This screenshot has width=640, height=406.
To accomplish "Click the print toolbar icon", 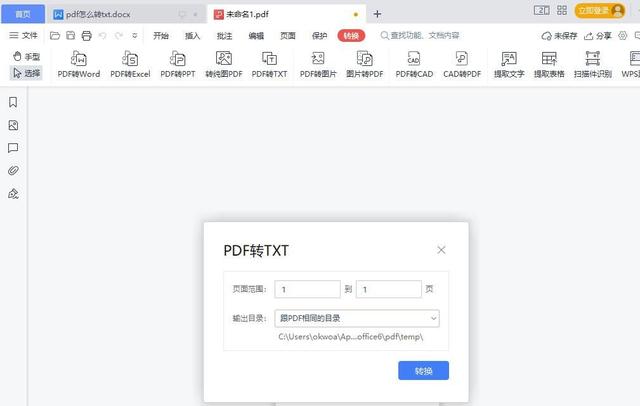I will coord(87,36).
